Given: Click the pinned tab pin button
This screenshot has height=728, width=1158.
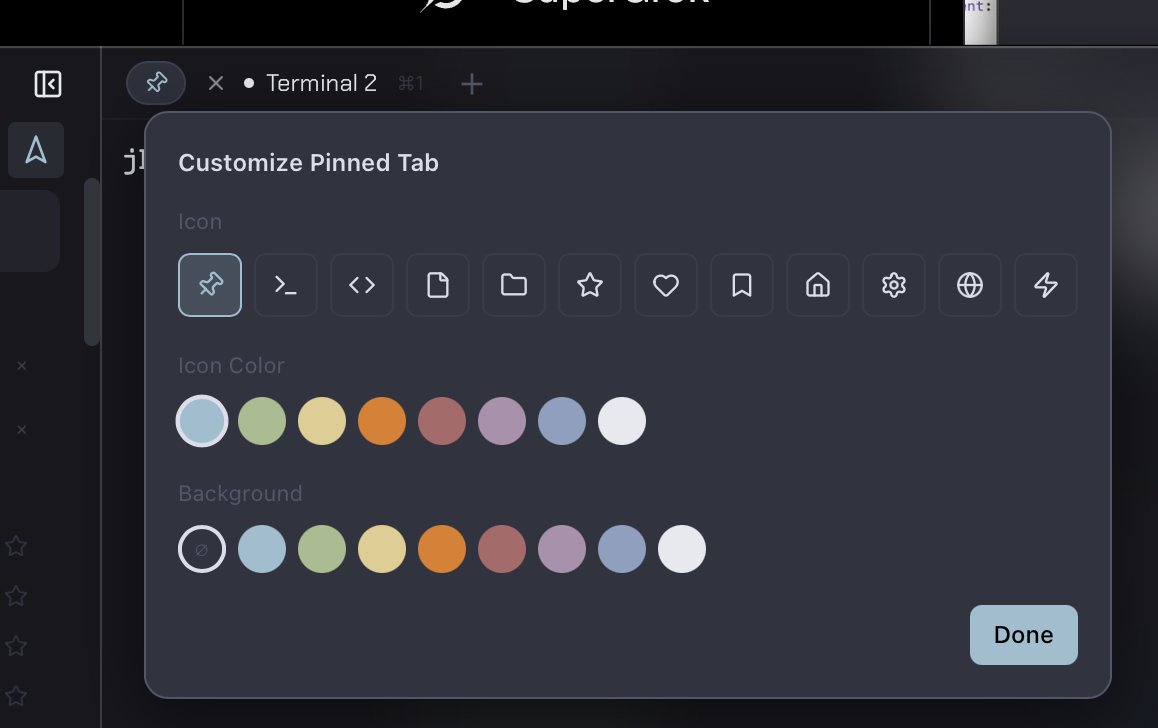Looking at the screenshot, I should pyautogui.click(x=156, y=83).
